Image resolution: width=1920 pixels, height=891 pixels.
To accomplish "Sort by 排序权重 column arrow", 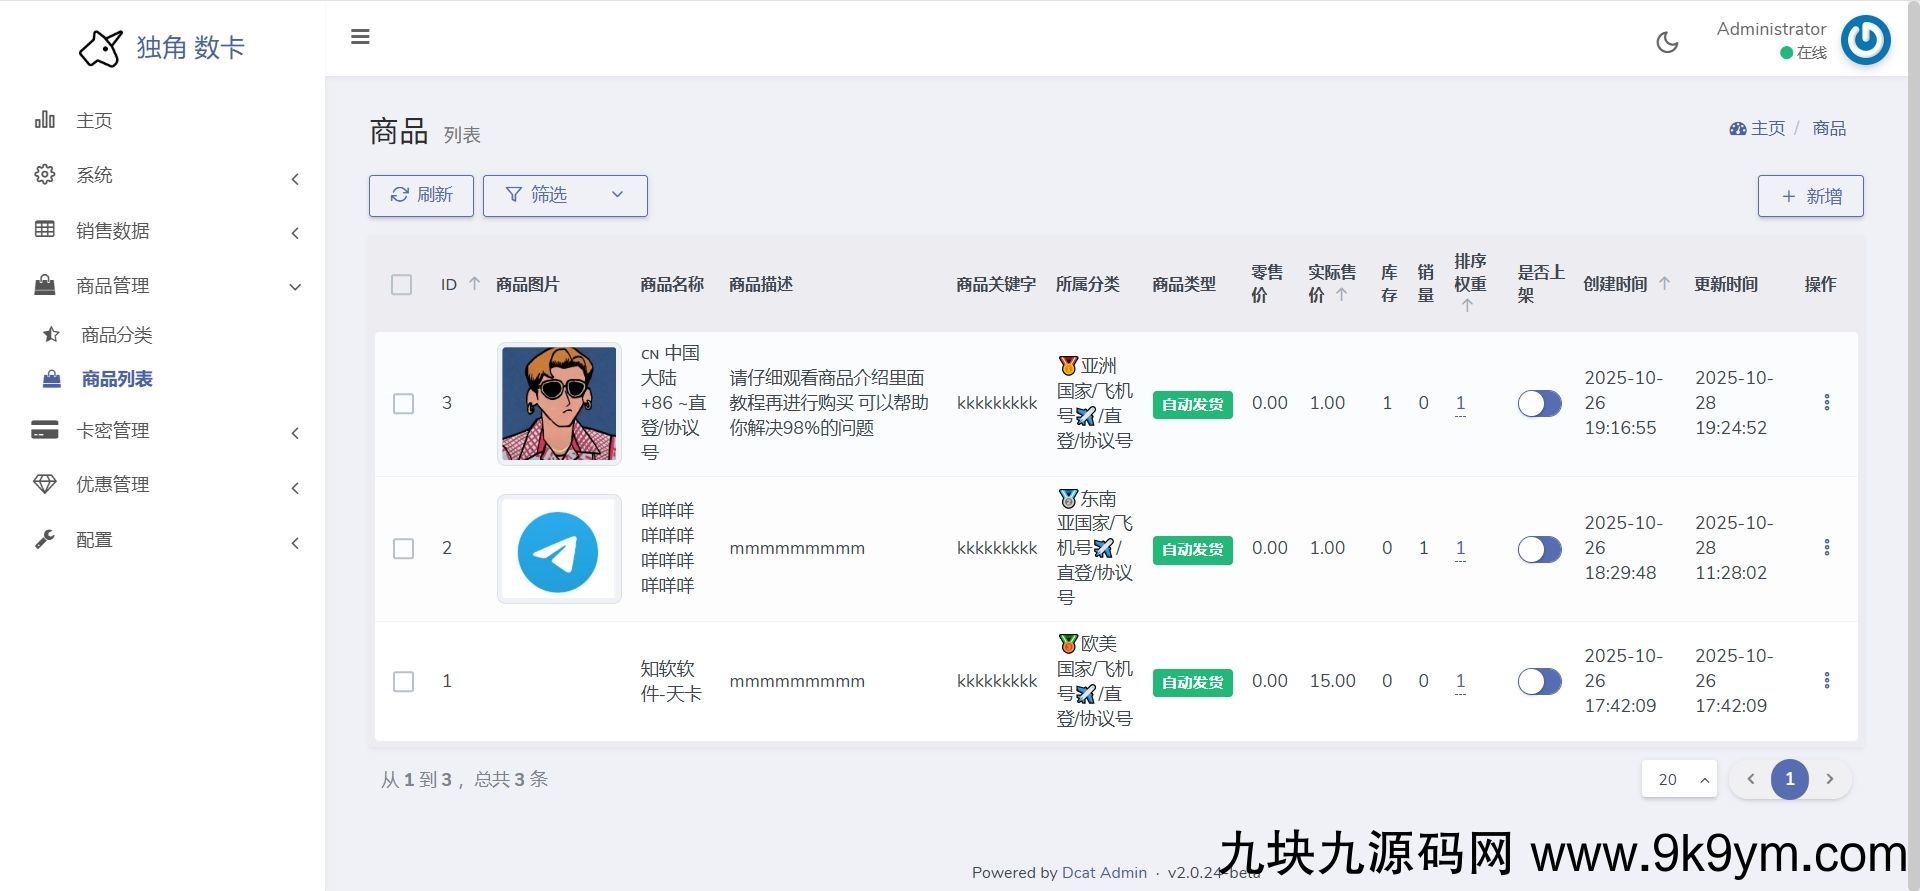I will [x=1467, y=306].
